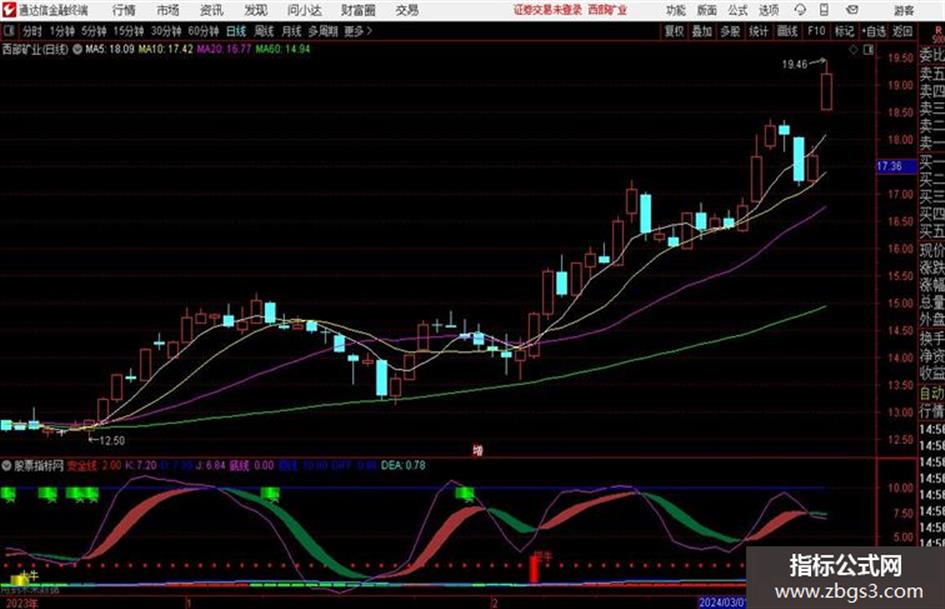Screen dimensions: 945x609
Task: Click the 标记 mark toolbar button
Action: pos(844,31)
